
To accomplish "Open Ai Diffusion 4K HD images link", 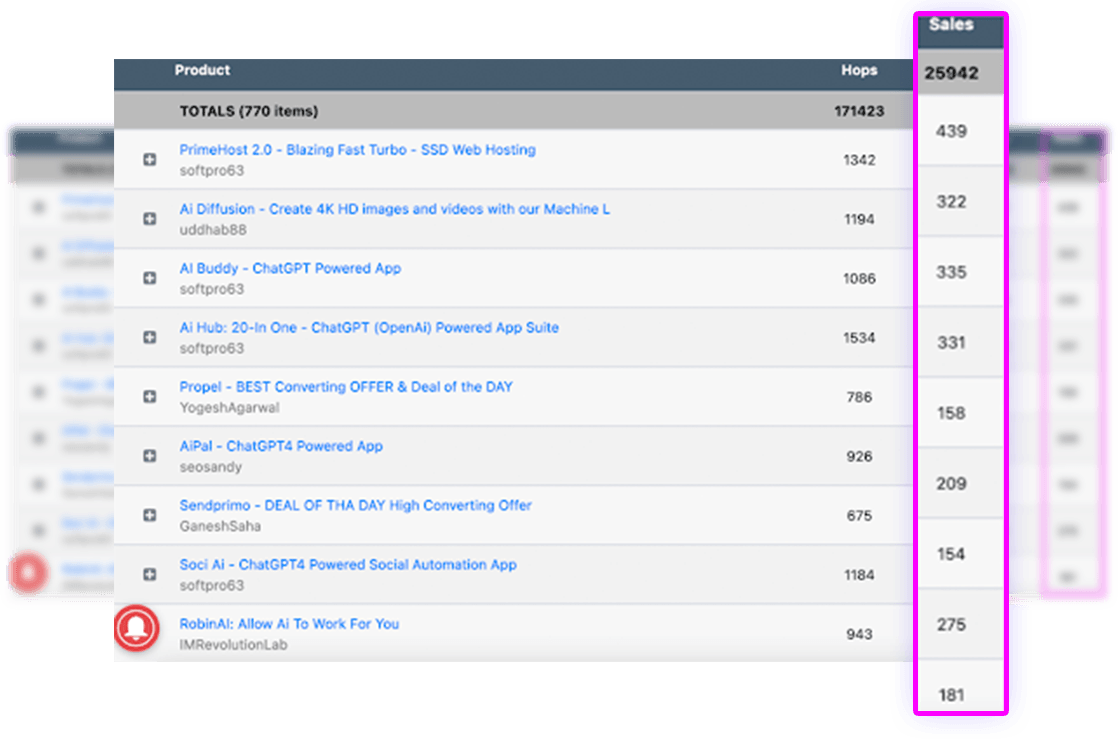I will click(394, 209).
